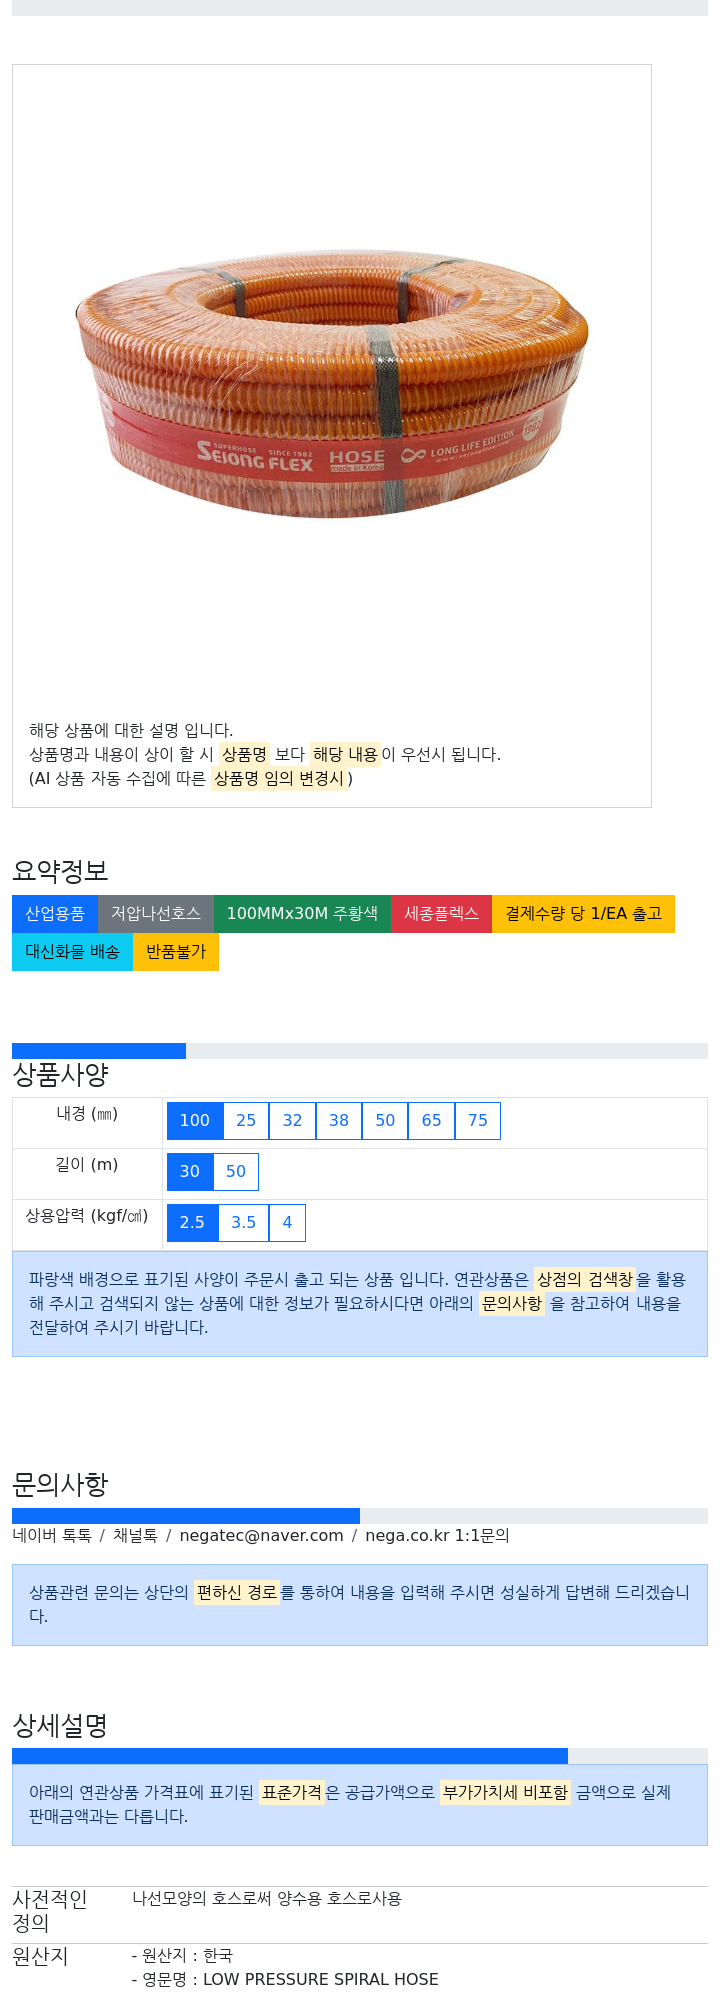720x1992 pixels.
Task: Select inner diameter 50 option
Action: (x=385, y=1121)
